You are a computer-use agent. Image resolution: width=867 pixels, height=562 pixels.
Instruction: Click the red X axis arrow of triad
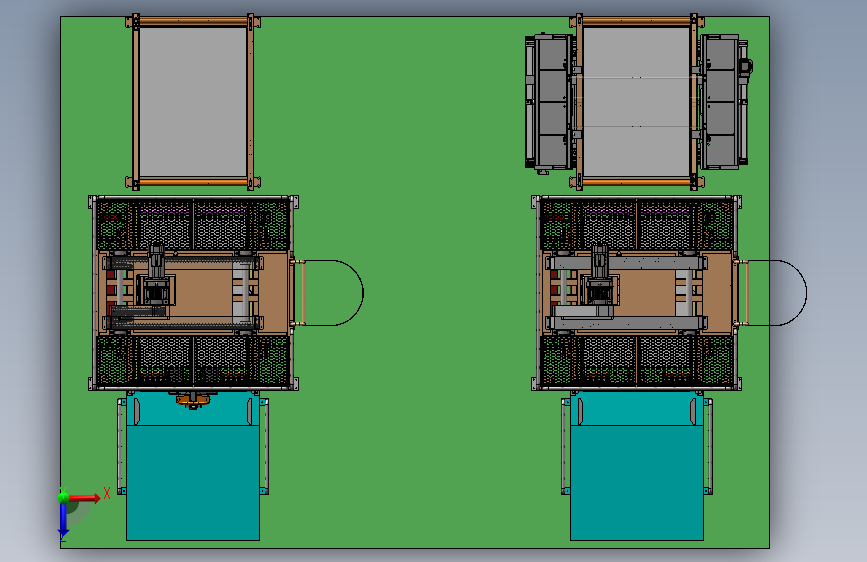(x=83, y=498)
